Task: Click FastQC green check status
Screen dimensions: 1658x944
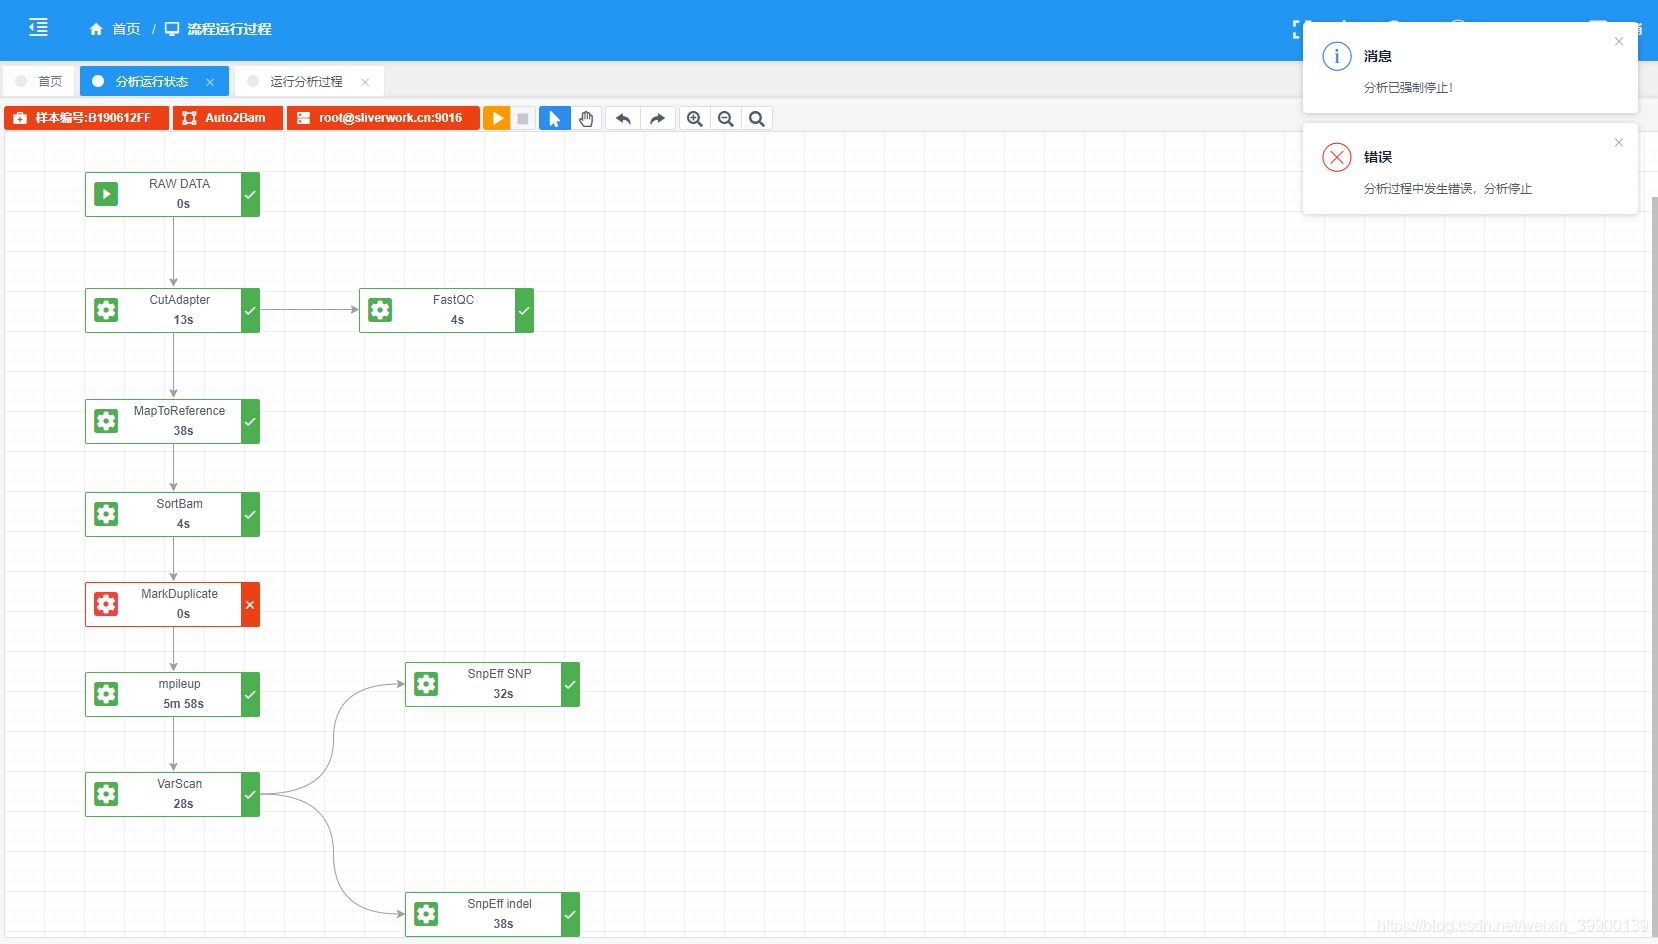Action: pyautogui.click(x=524, y=310)
